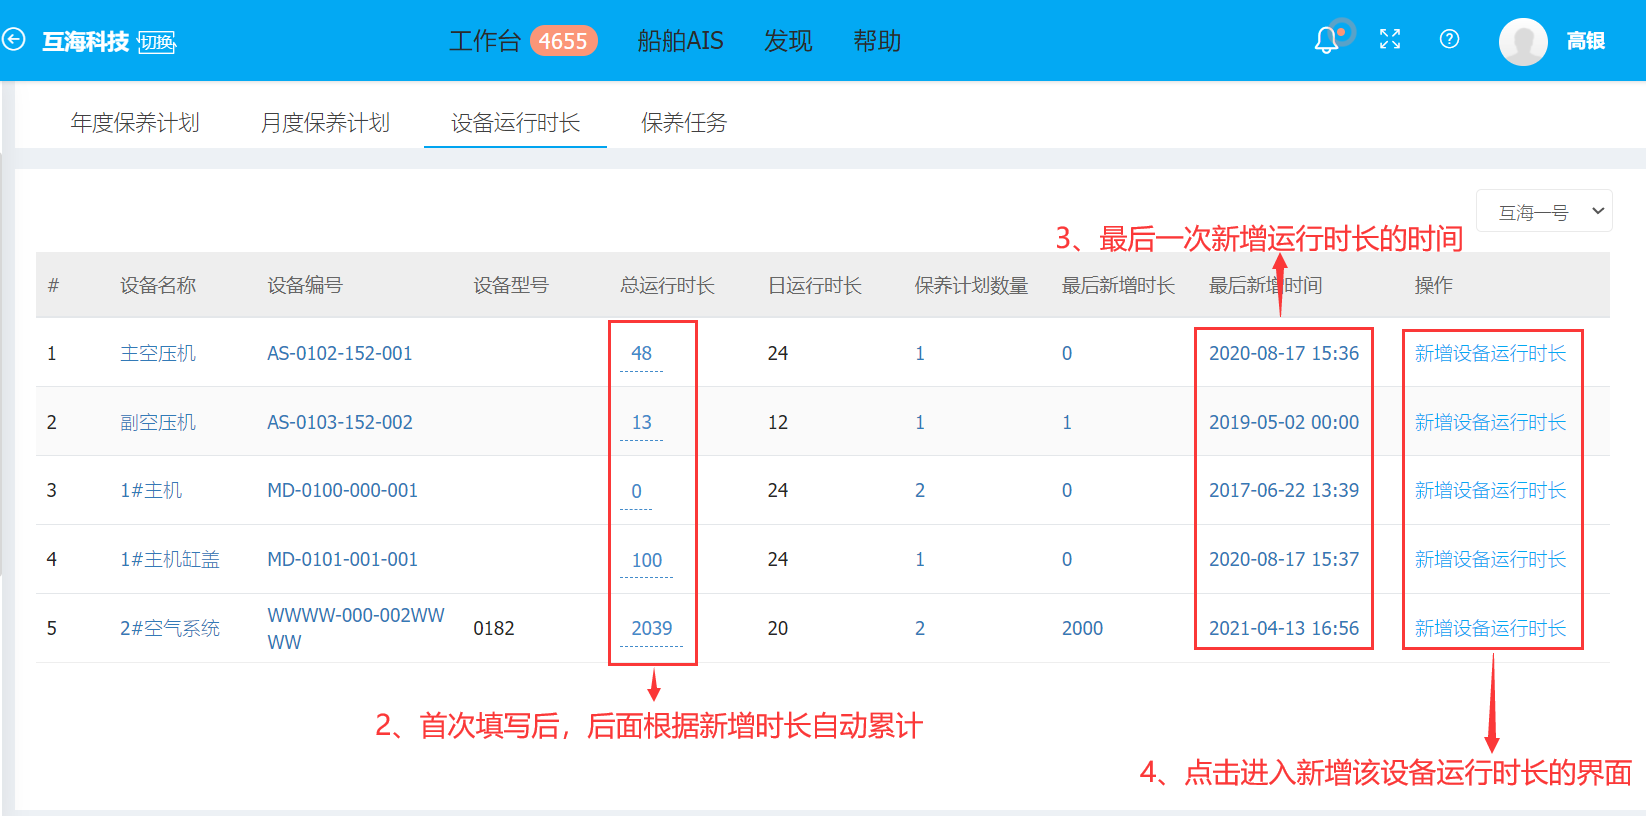Click equipment number MD-0101-001-001
Screen dimensions: 1646x816
click(x=342, y=559)
